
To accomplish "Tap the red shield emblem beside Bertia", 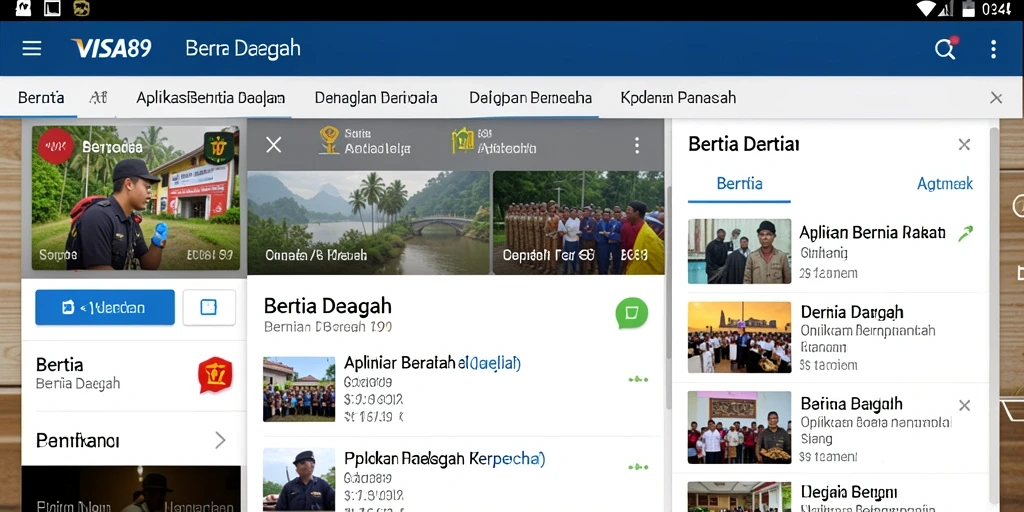I will (x=215, y=375).
